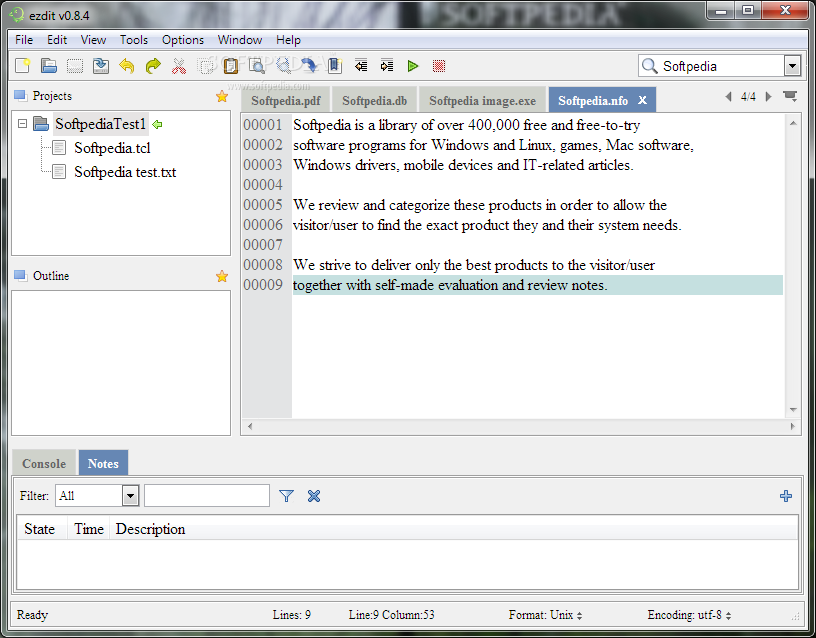Image resolution: width=816 pixels, height=638 pixels.
Task: Open the tab list icon at right
Action: 790,96
